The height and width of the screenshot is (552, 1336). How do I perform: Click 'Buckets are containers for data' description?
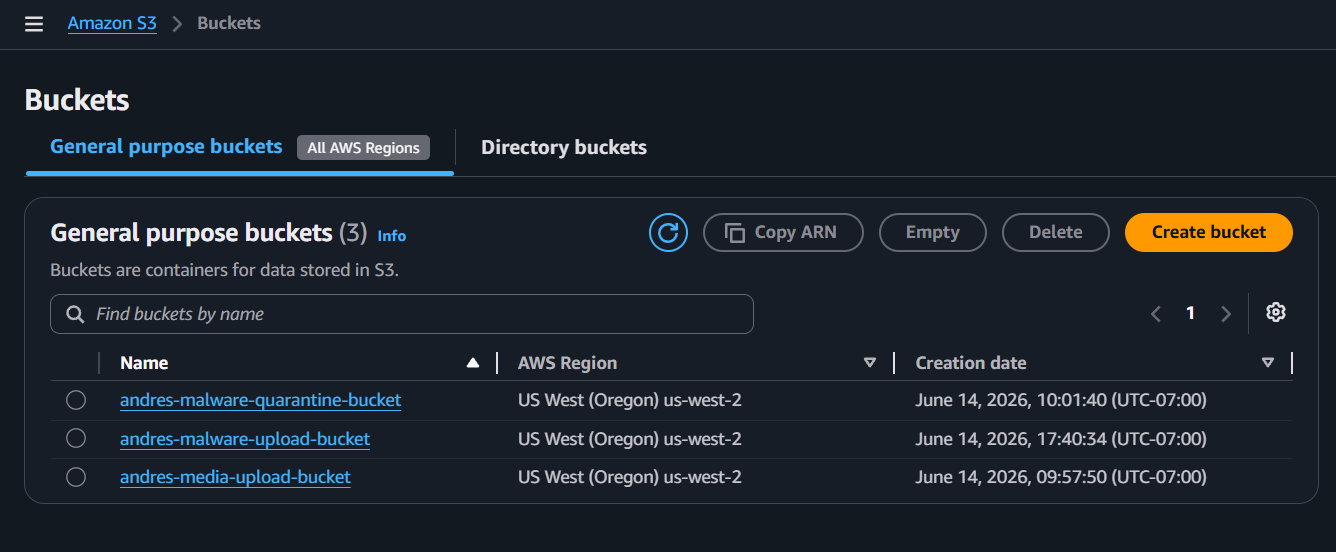[225, 270]
